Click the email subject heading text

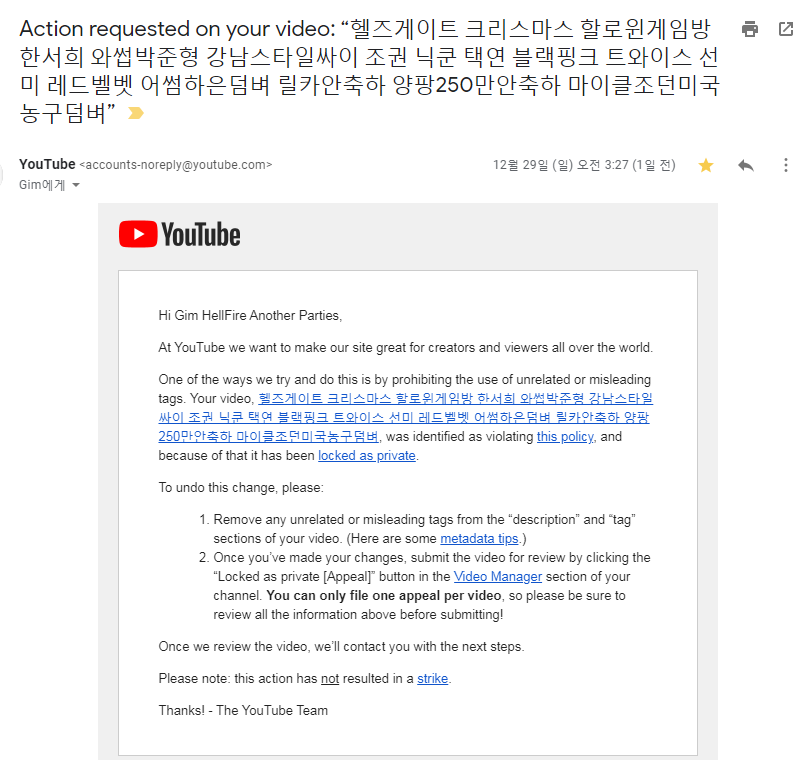pyautogui.click(x=369, y=71)
